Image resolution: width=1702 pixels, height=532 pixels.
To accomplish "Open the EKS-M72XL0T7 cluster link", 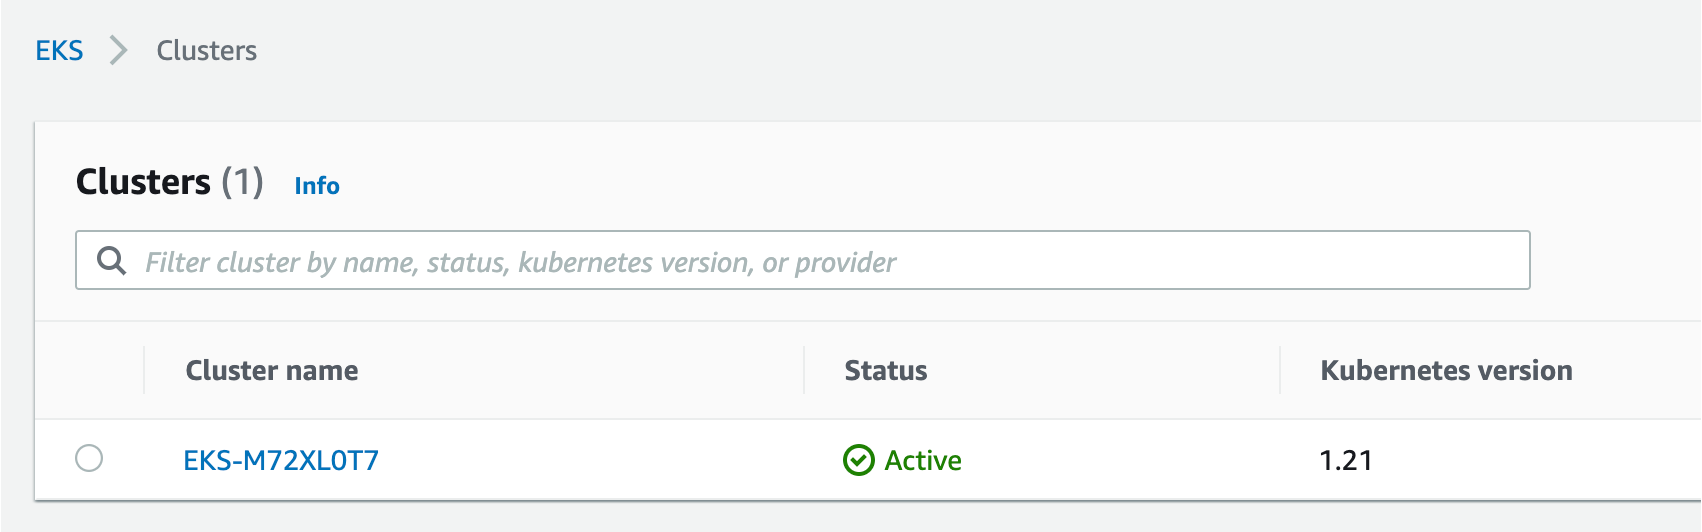I will pyautogui.click(x=281, y=461).
